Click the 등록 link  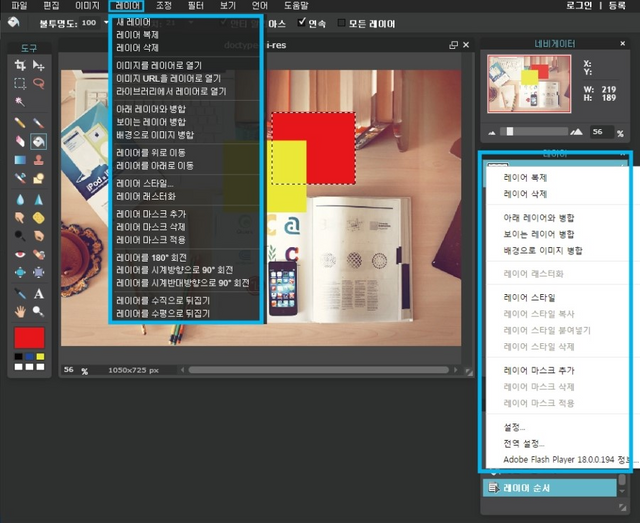click(x=616, y=6)
